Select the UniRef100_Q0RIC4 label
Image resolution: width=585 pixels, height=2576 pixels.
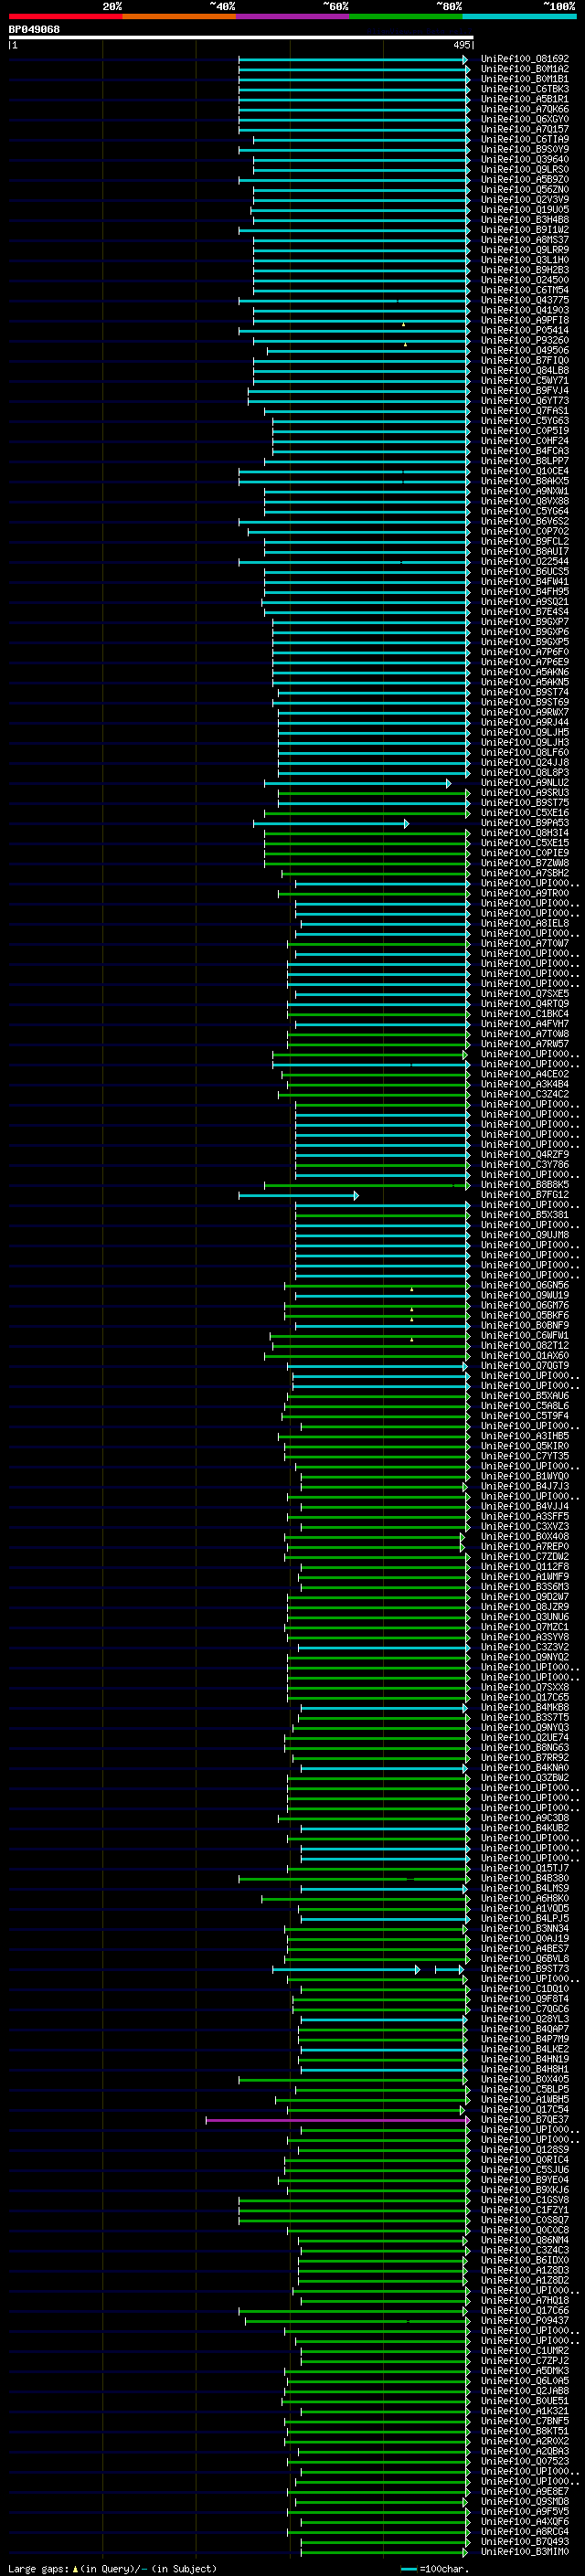525,2160
